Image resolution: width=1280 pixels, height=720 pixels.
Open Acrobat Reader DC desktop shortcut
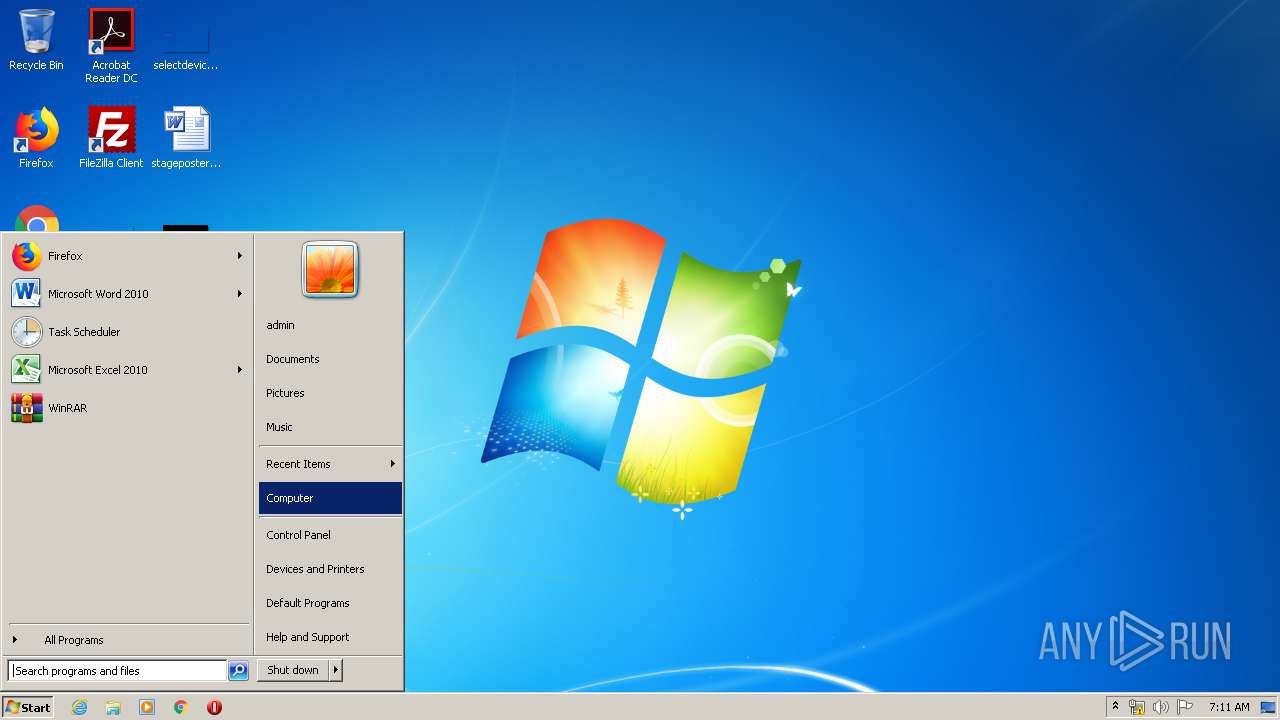[x=111, y=46]
